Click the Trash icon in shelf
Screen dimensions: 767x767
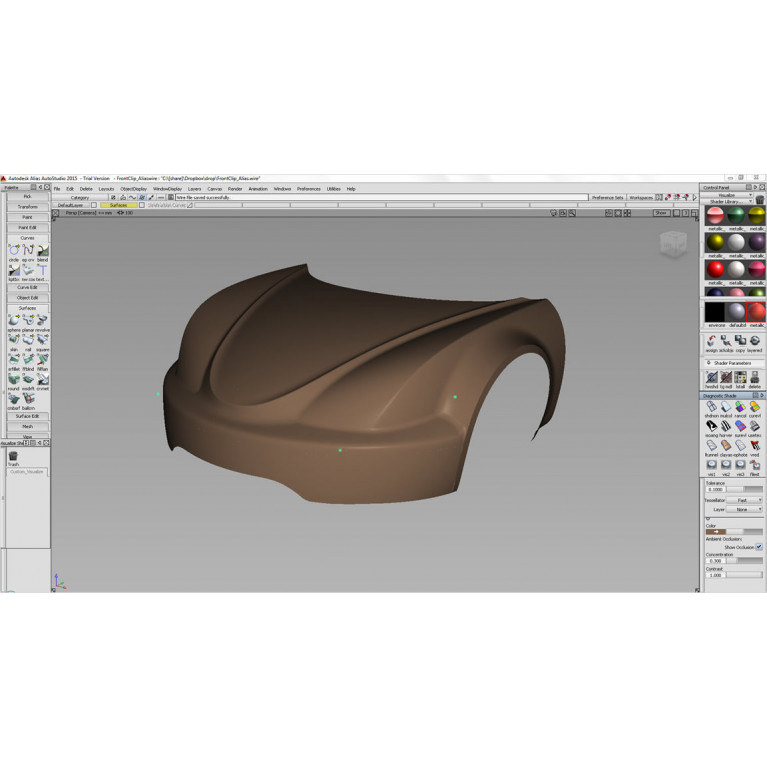[x=13, y=456]
